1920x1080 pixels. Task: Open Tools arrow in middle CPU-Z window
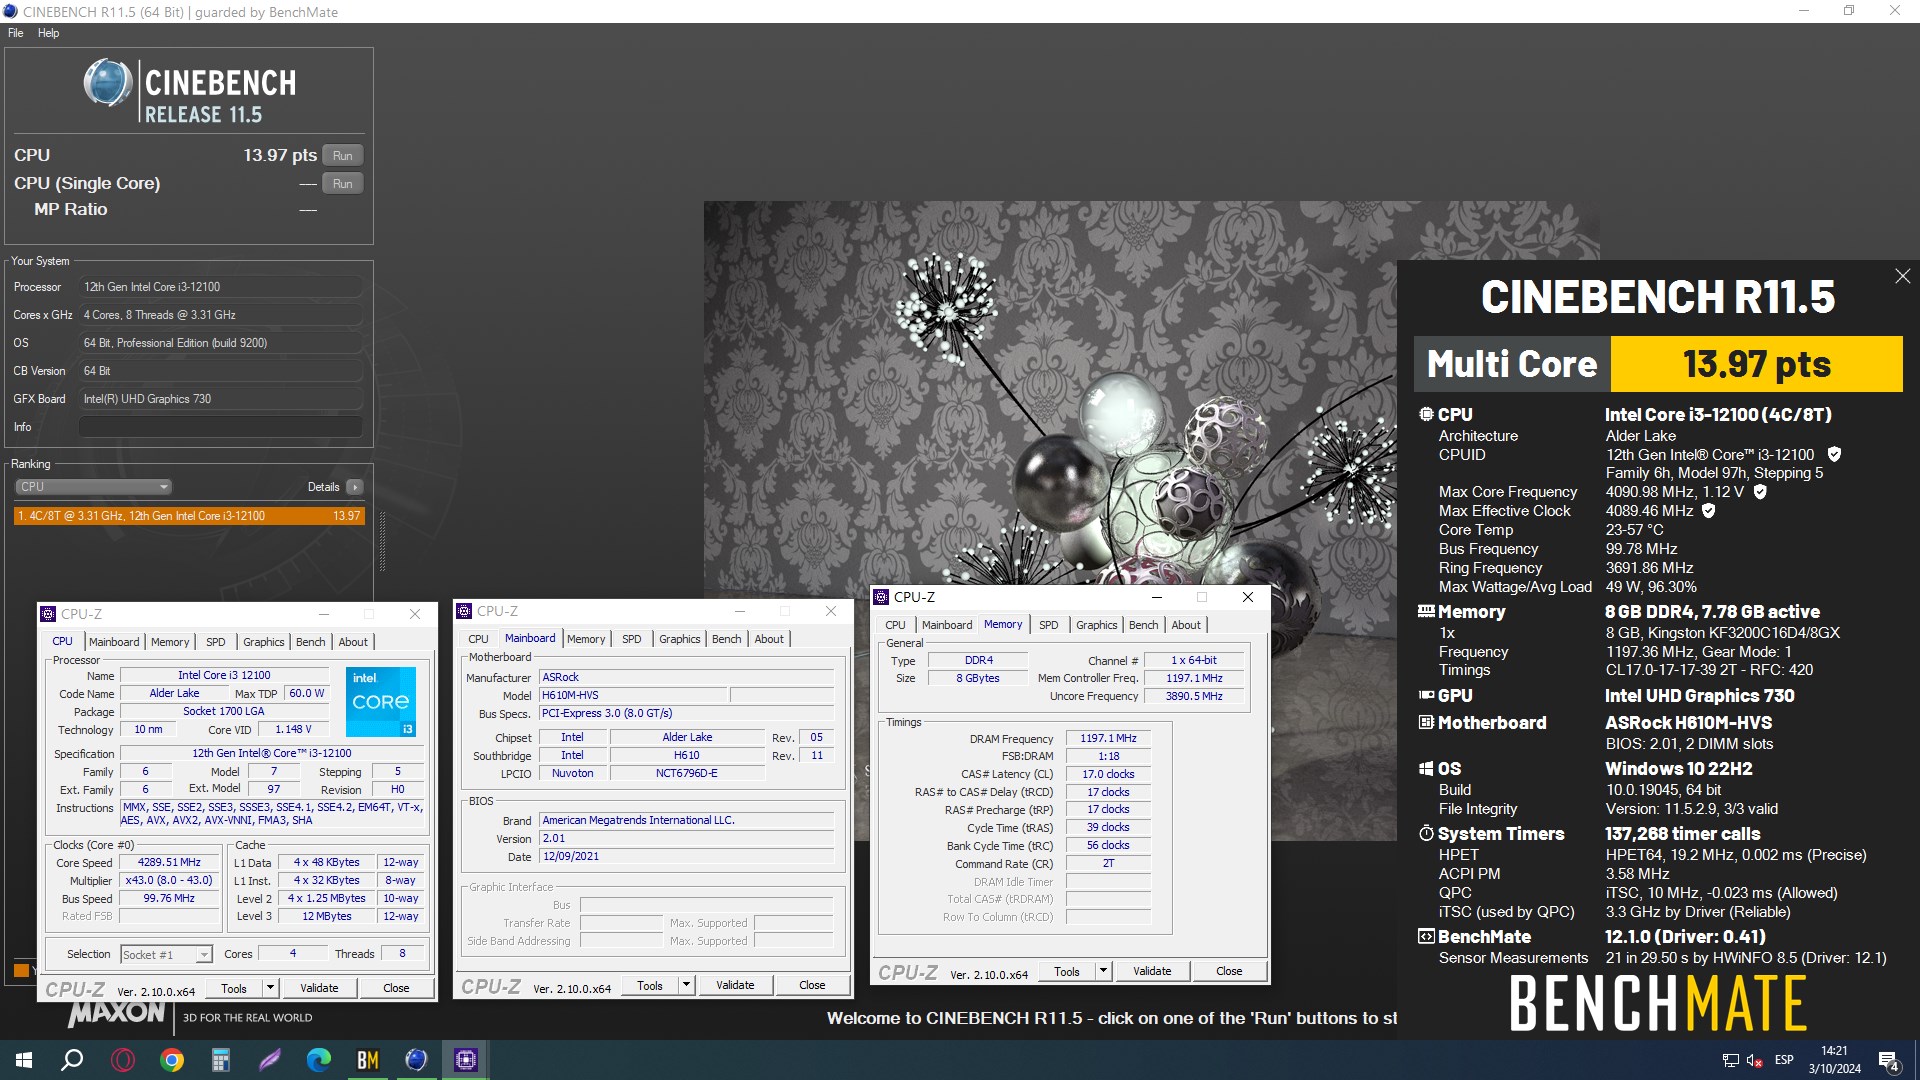(686, 985)
